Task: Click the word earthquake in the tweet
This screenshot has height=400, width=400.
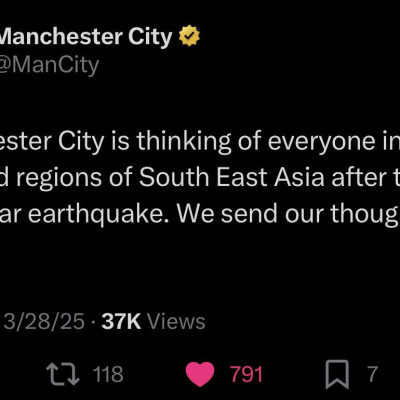Action: click(100, 214)
